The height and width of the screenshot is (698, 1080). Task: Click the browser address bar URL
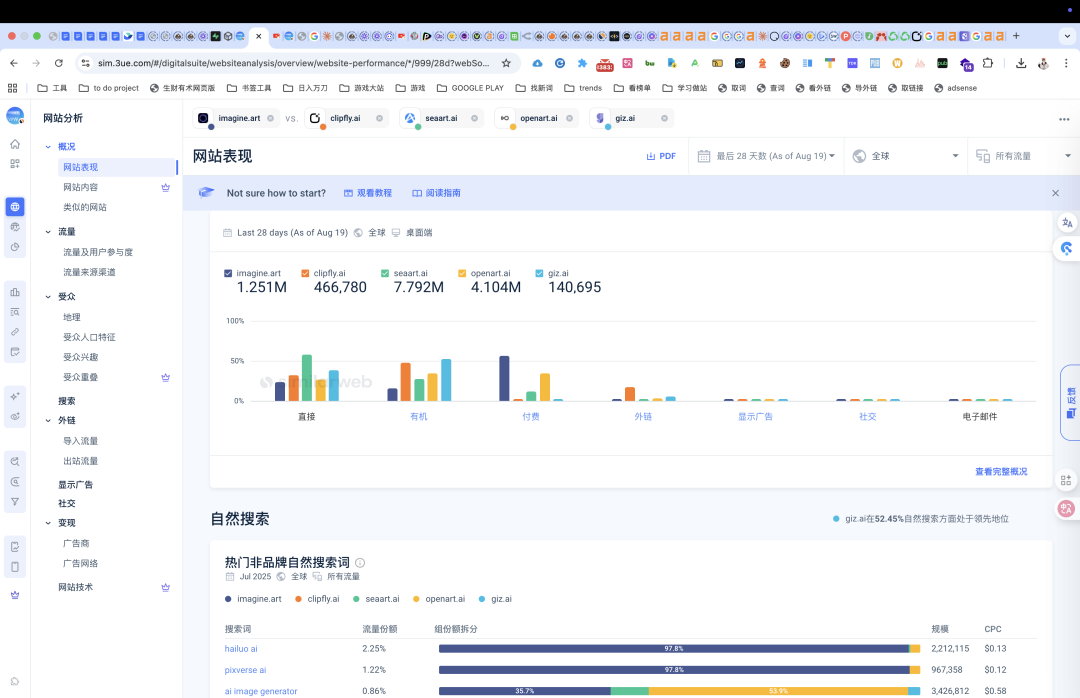coord(293,63)
